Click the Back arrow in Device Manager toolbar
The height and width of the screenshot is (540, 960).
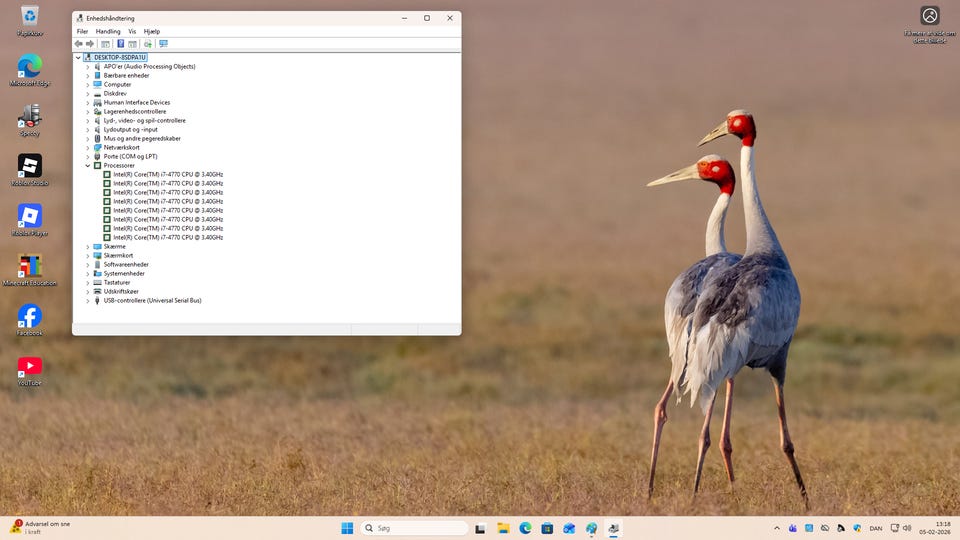tap(78, 43)
